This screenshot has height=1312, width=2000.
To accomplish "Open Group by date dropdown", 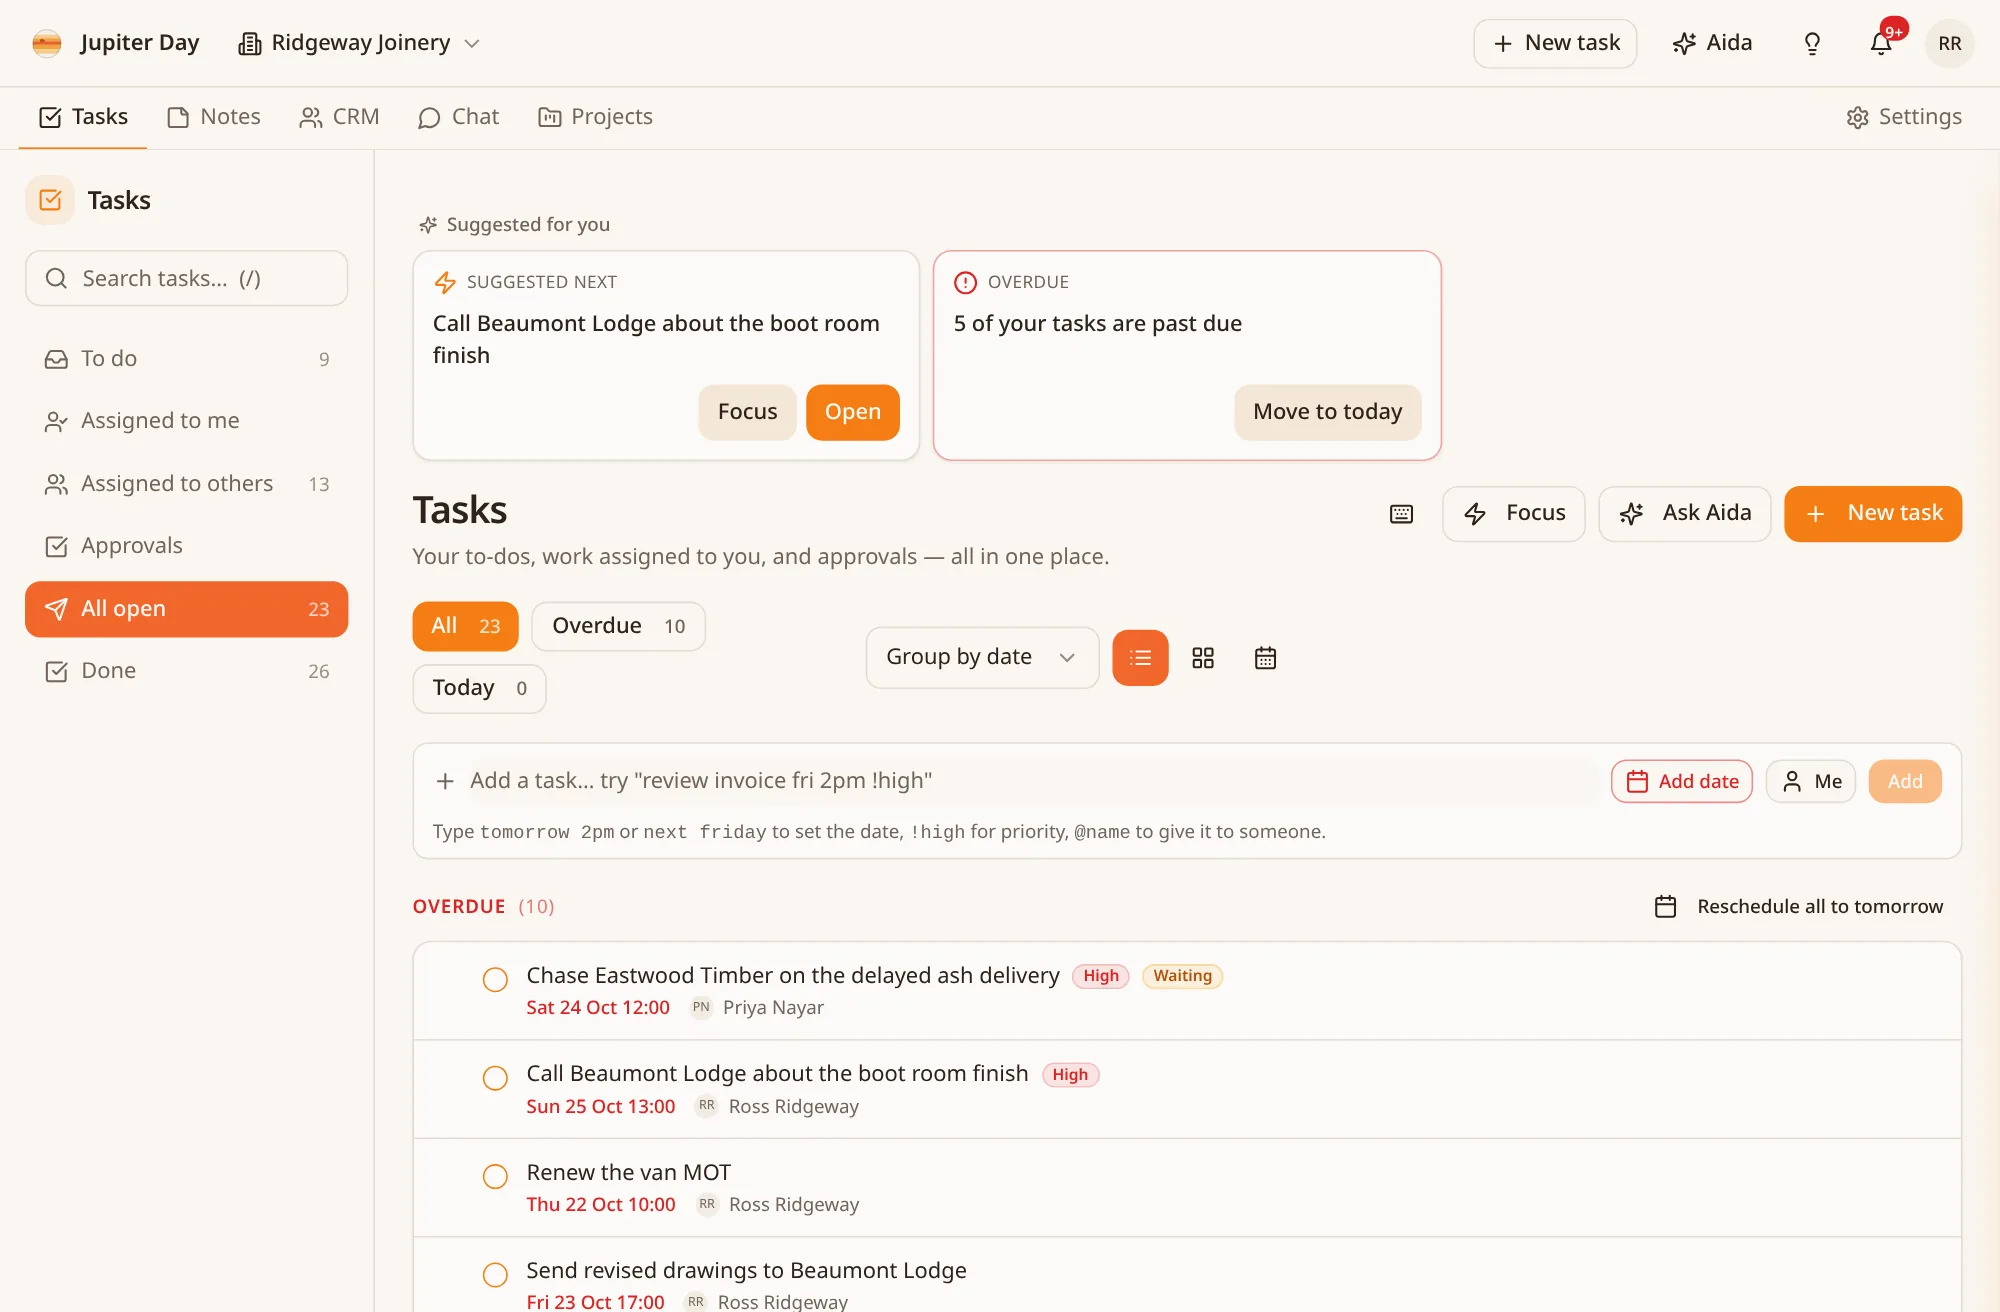I will click(982, 657).
